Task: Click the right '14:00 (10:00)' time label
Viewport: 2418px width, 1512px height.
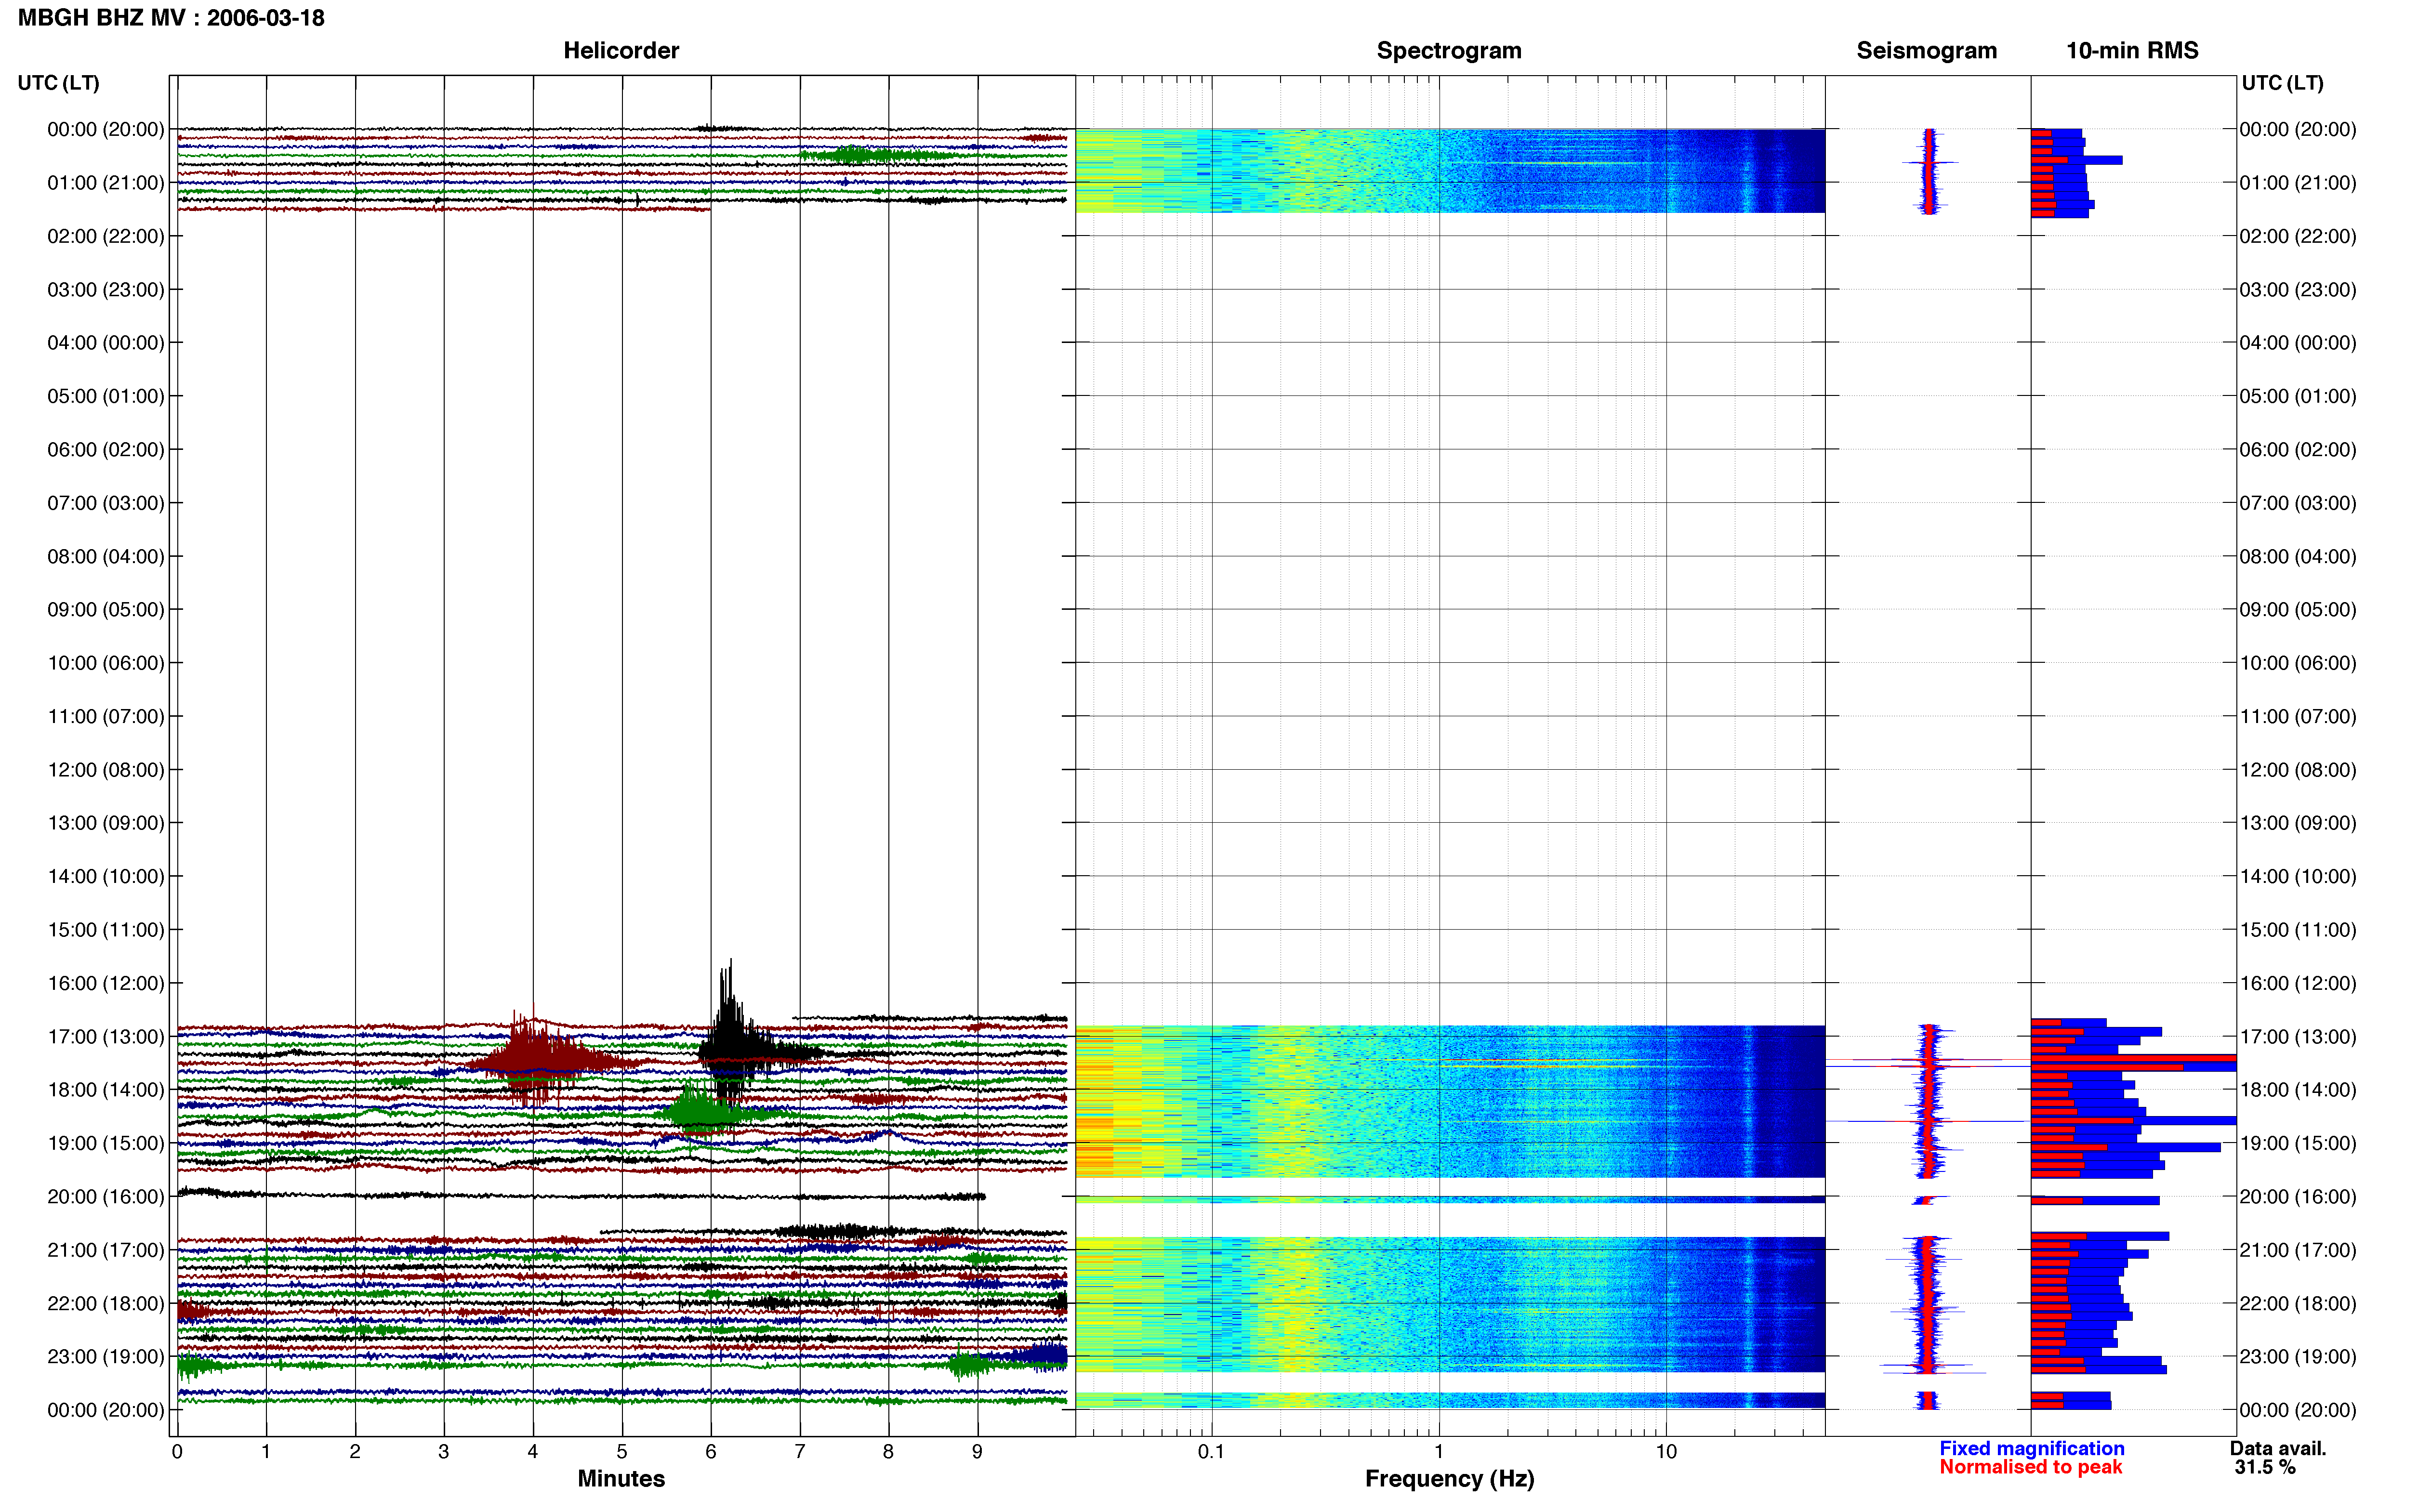Action: [x=2298, y=877]
